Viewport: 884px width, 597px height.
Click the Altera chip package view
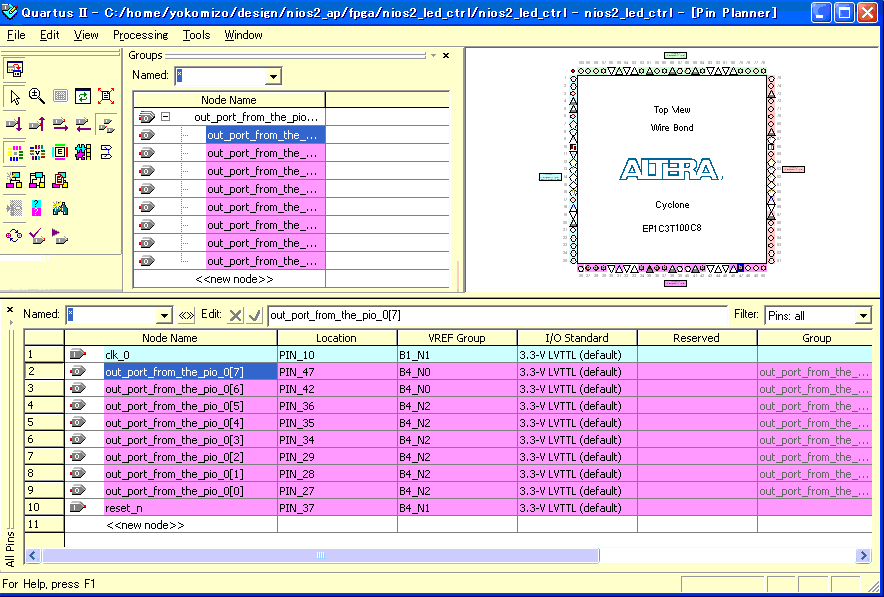point(671,169)
